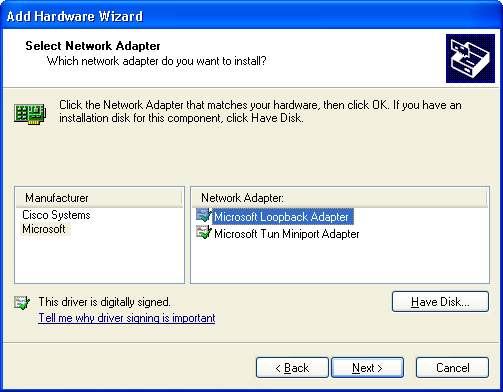Click the Manufacturer column header
This screenshot has width=503, height=392.
tap(99, 198)
